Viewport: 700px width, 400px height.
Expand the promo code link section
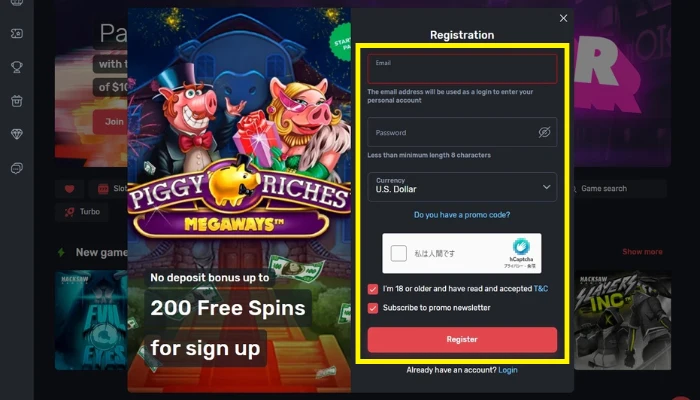(x=462, y=215)
